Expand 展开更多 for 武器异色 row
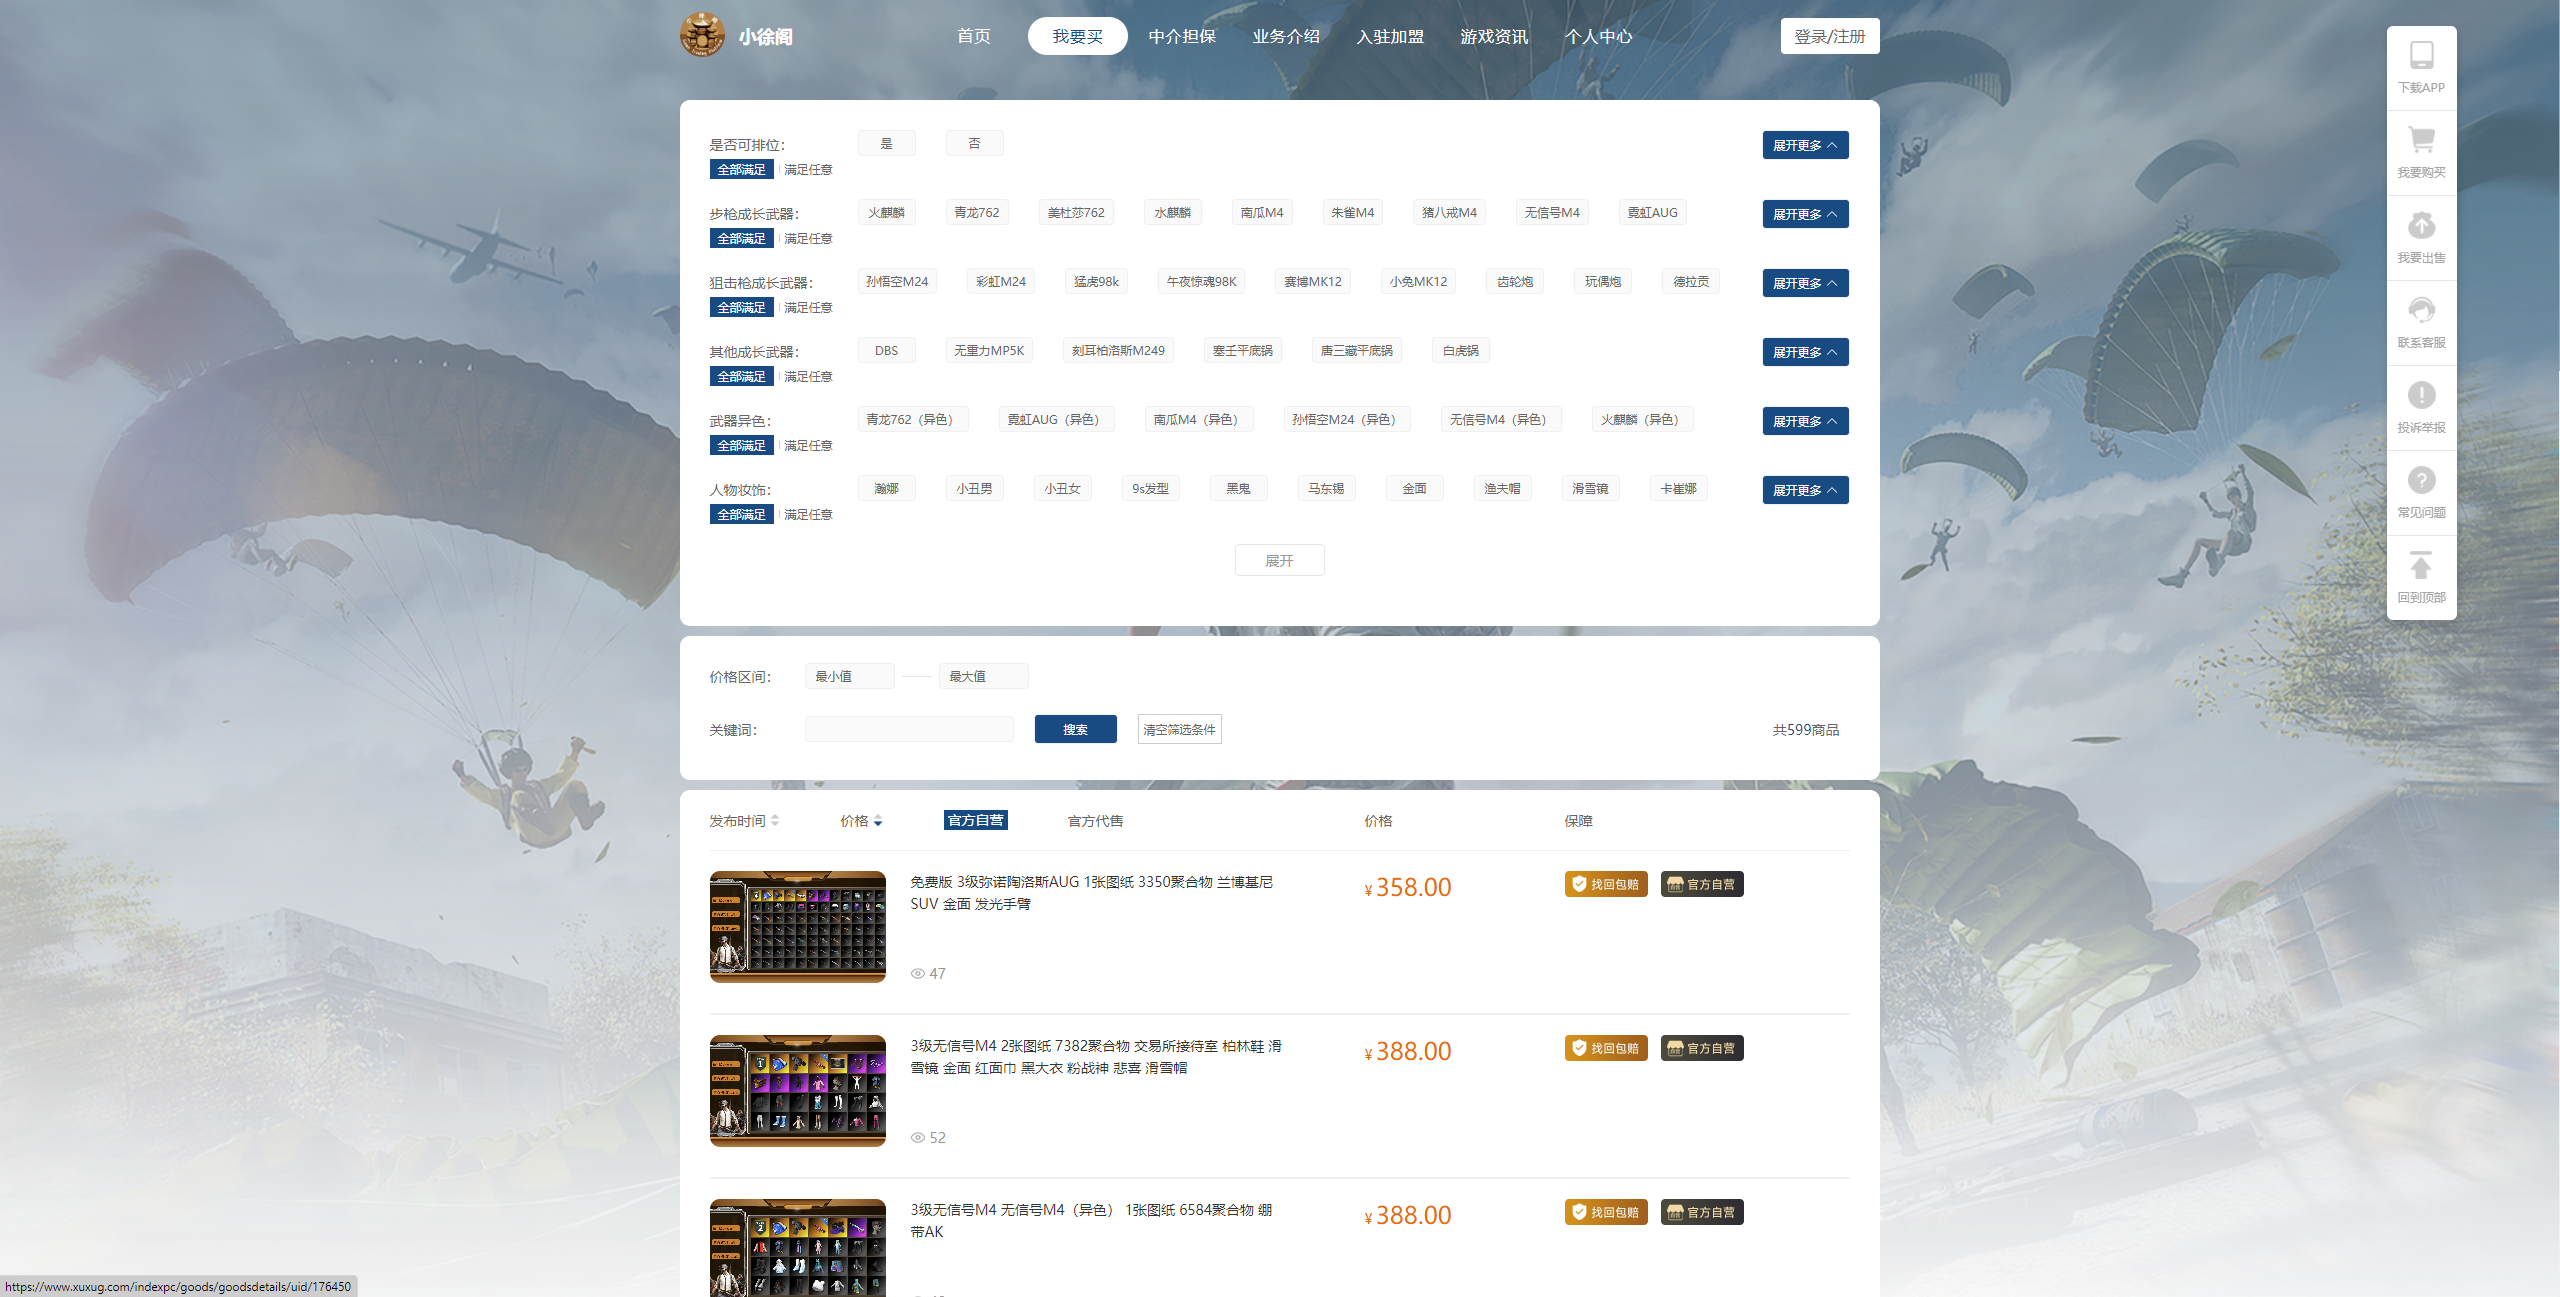2560x1297 pixels. point(1805,421)
